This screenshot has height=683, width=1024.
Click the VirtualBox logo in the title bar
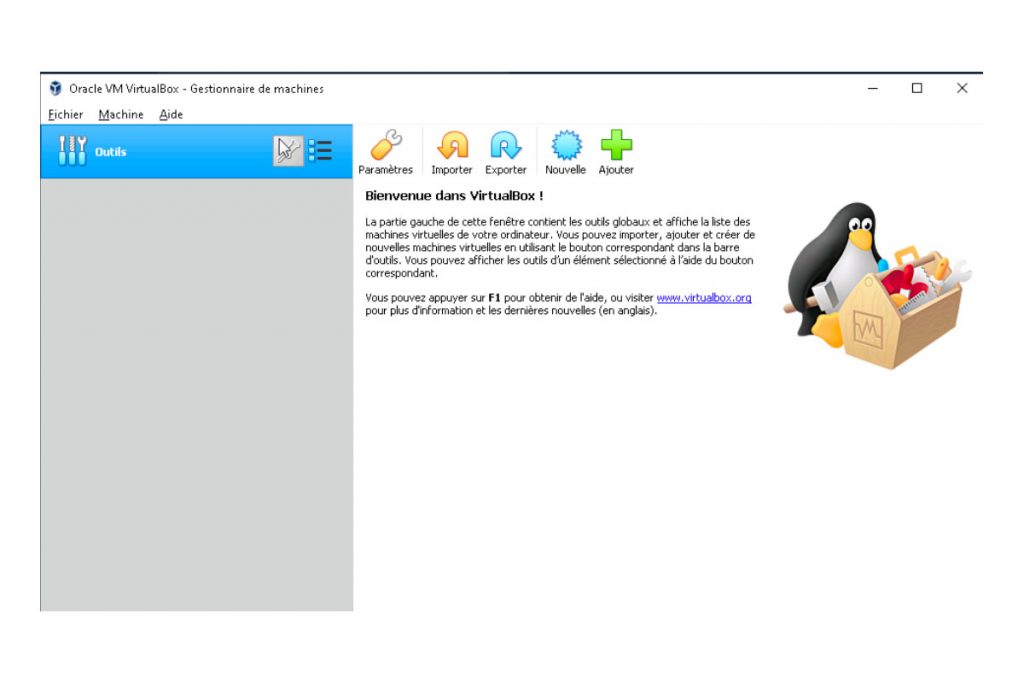[55, 88]
